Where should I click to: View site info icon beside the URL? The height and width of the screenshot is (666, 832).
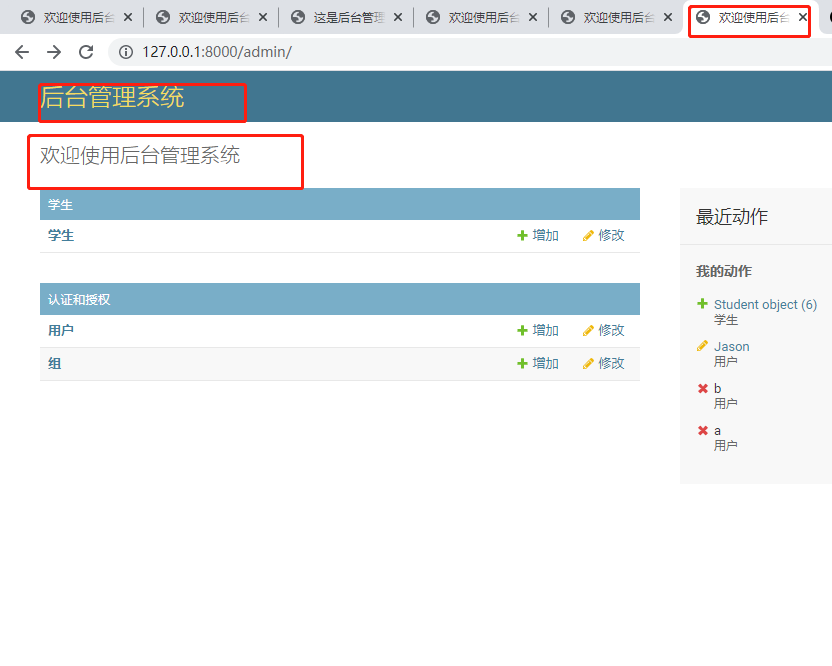click(x=126, y=52)
